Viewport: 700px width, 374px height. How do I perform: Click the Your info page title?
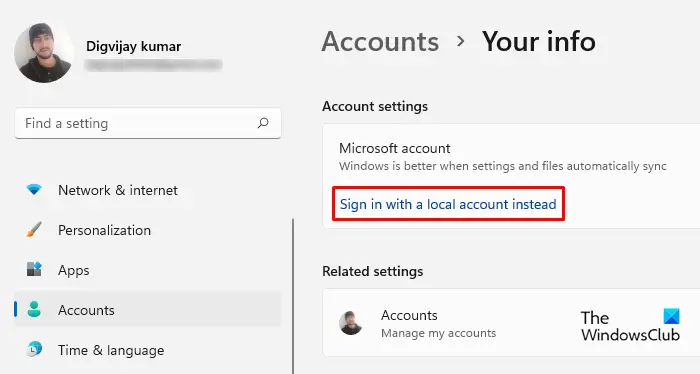tap(539, 42)
